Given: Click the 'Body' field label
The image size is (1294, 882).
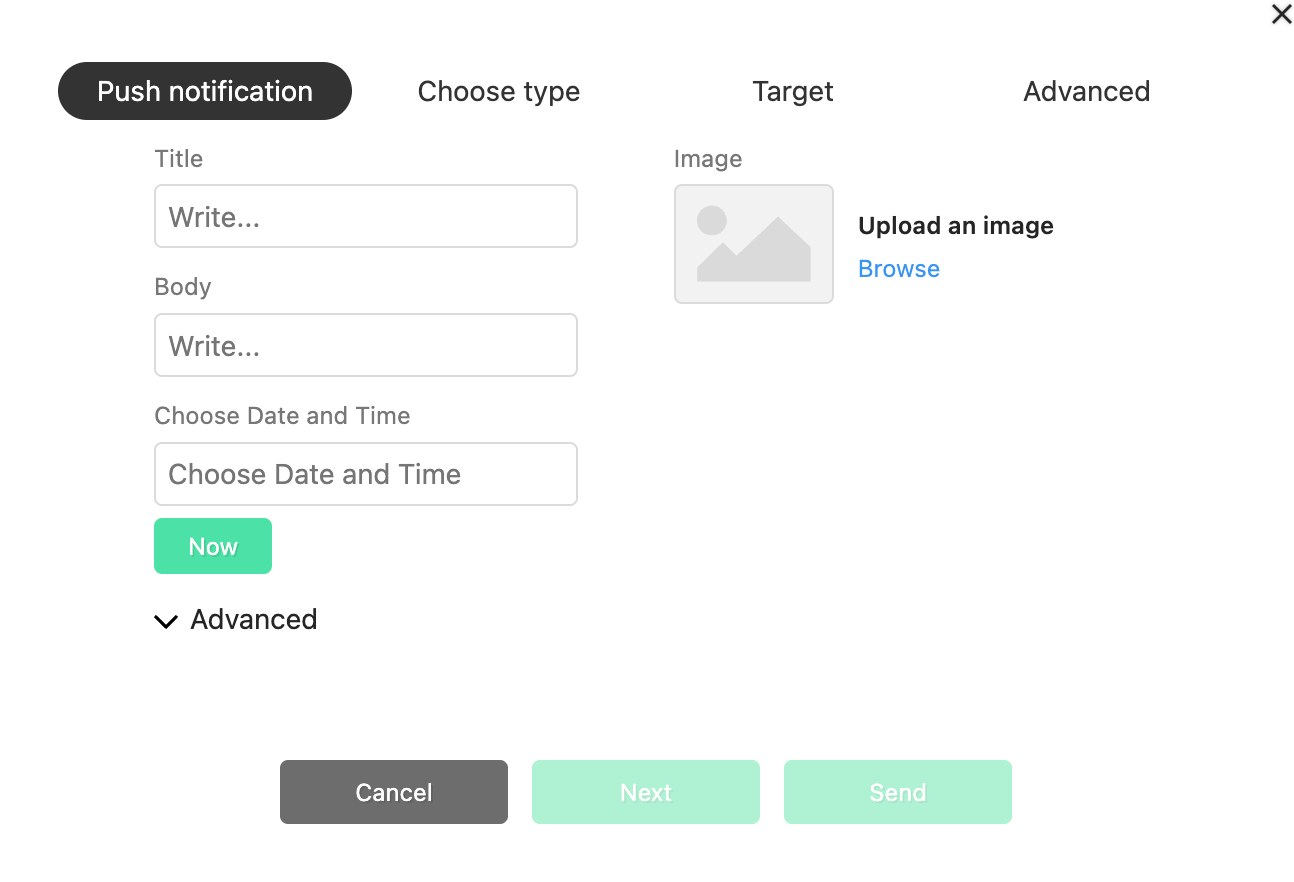Looking at the screenshot, I should (x=183, y=287).
